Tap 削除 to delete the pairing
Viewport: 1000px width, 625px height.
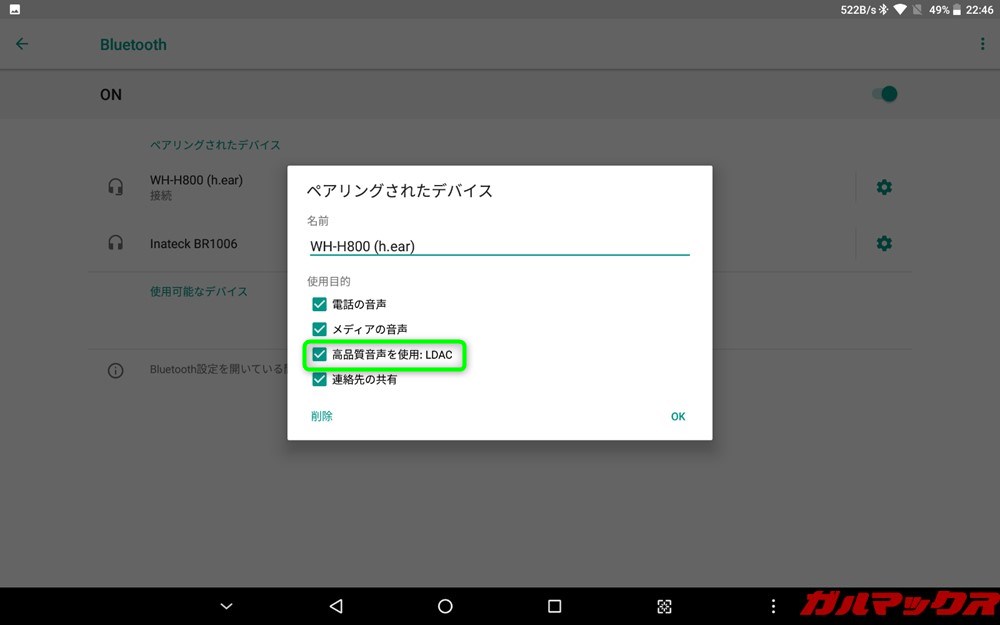[321, 416]
